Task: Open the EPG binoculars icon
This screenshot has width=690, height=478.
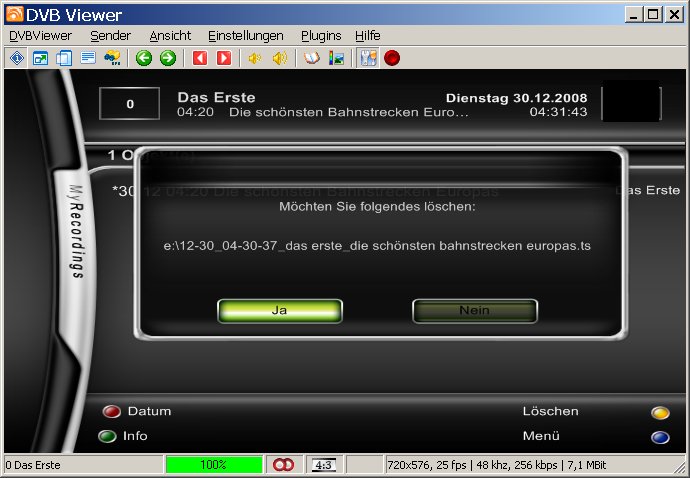Action: tap(112, 58)
